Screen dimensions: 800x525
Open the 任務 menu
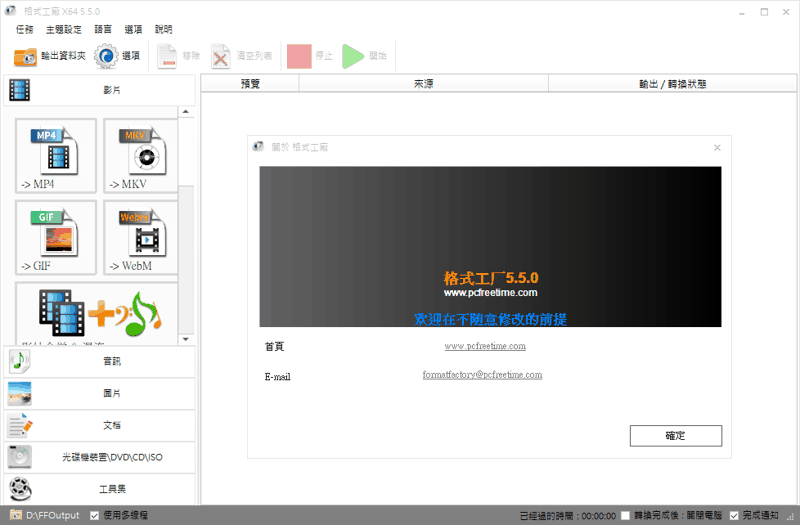pyautogui.click(x=24, y=30)
